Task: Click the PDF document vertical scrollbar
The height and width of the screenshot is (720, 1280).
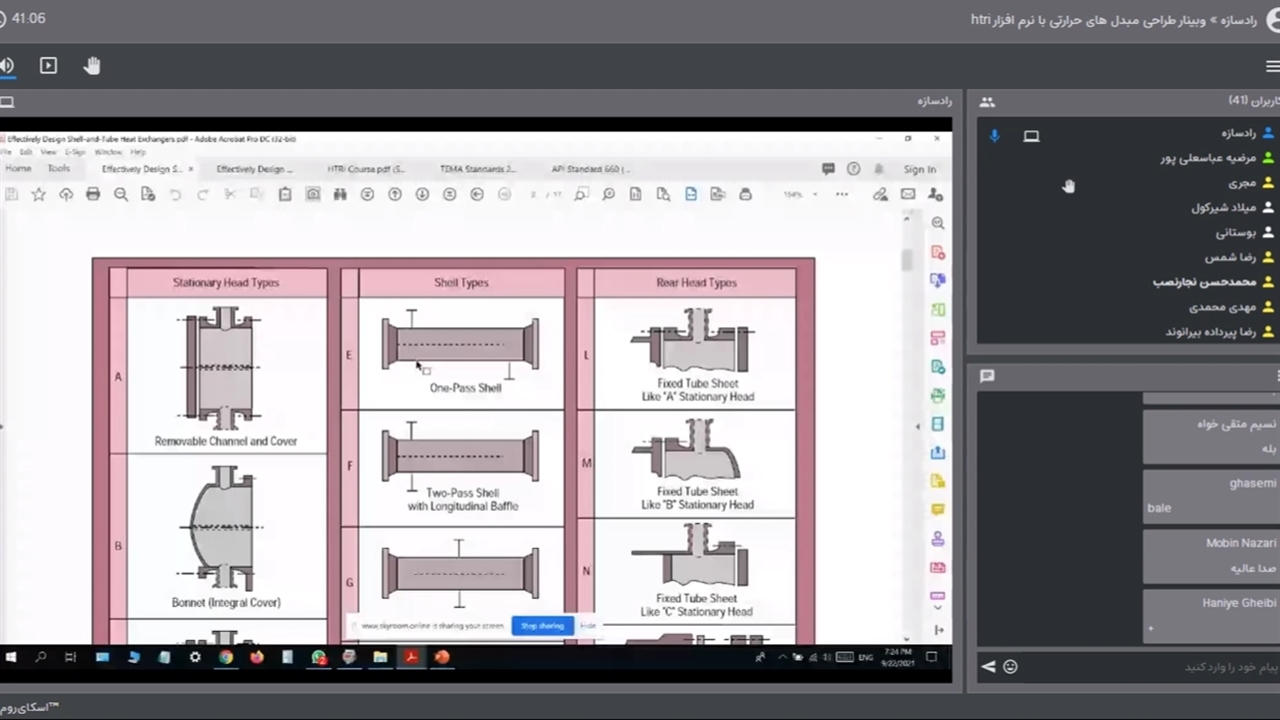Action: click(907, 260)
